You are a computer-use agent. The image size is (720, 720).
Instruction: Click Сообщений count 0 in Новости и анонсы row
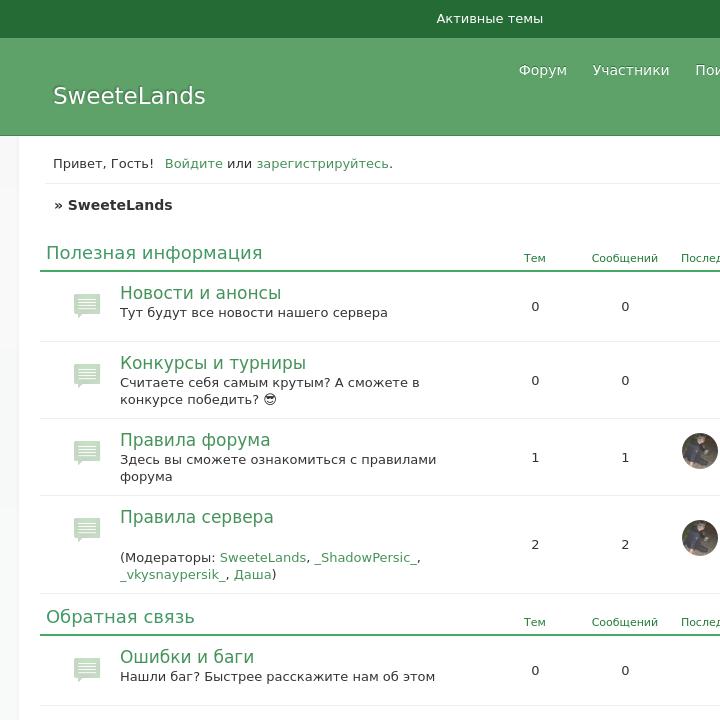(625, 307)
